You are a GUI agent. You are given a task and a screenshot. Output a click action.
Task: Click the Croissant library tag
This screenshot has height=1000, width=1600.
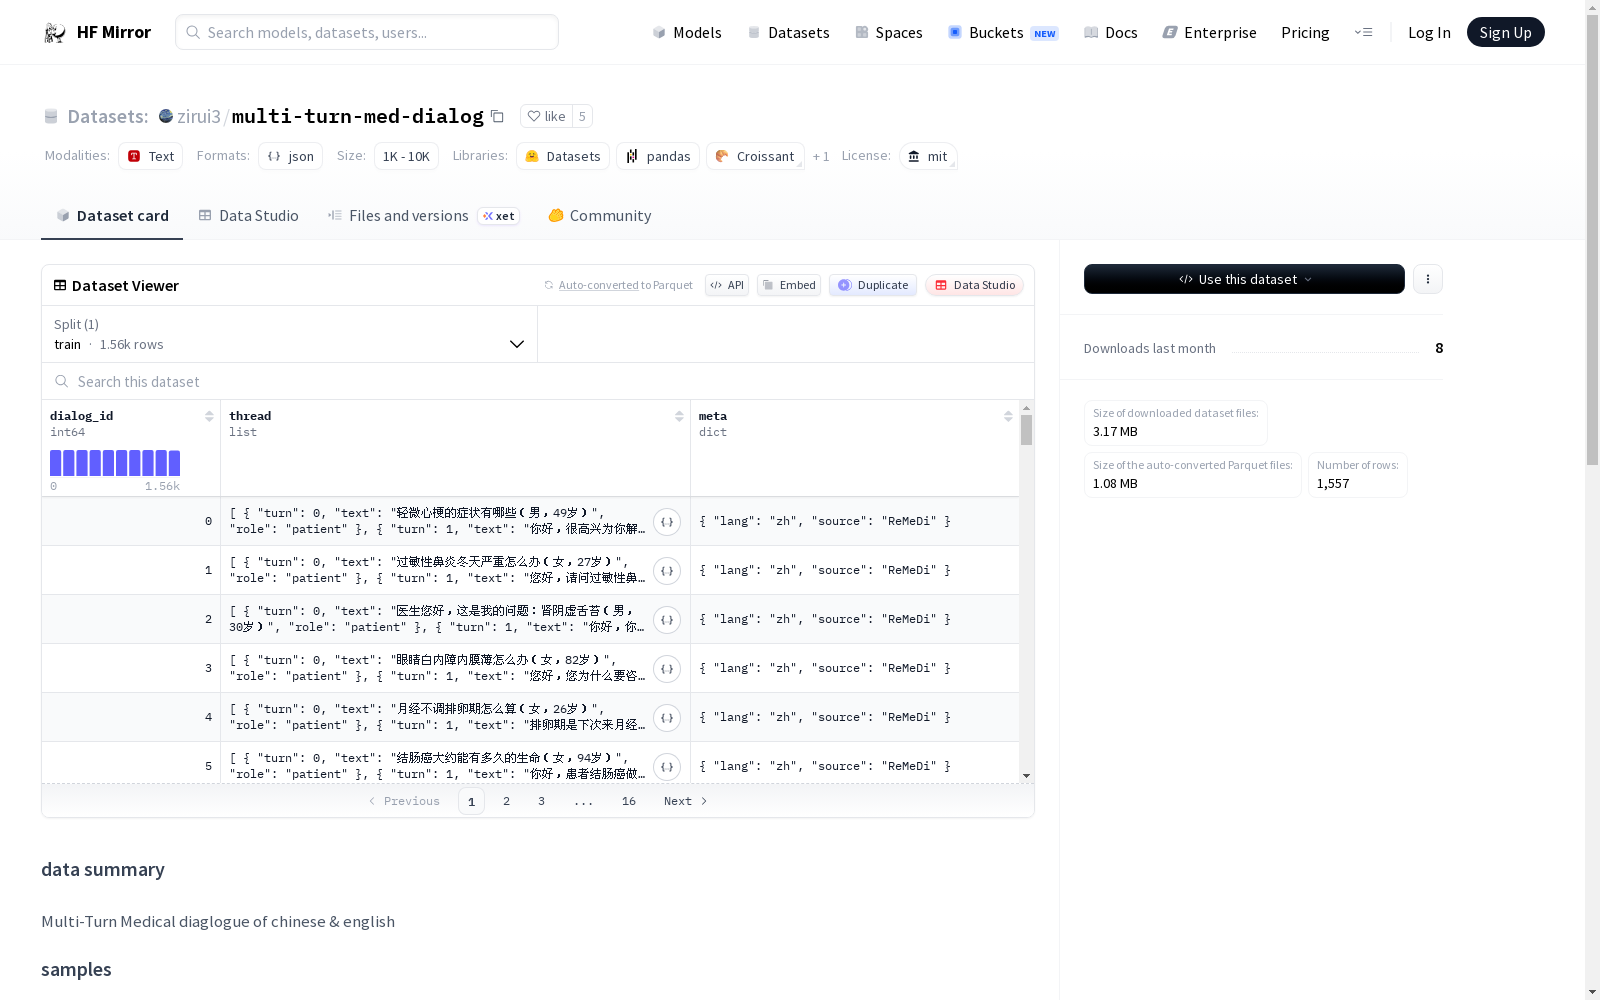[x=755, y=156]
